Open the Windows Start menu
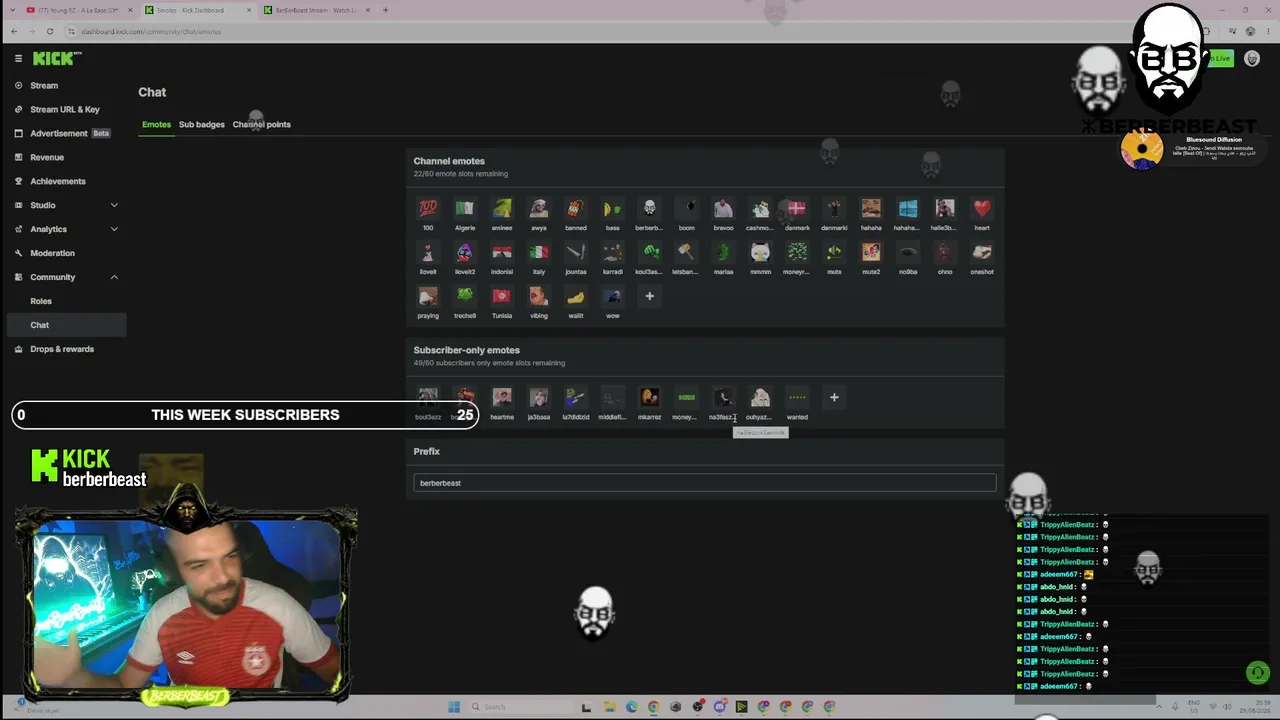The width and height of the screenshot is (1280, 720). [453, 707]
